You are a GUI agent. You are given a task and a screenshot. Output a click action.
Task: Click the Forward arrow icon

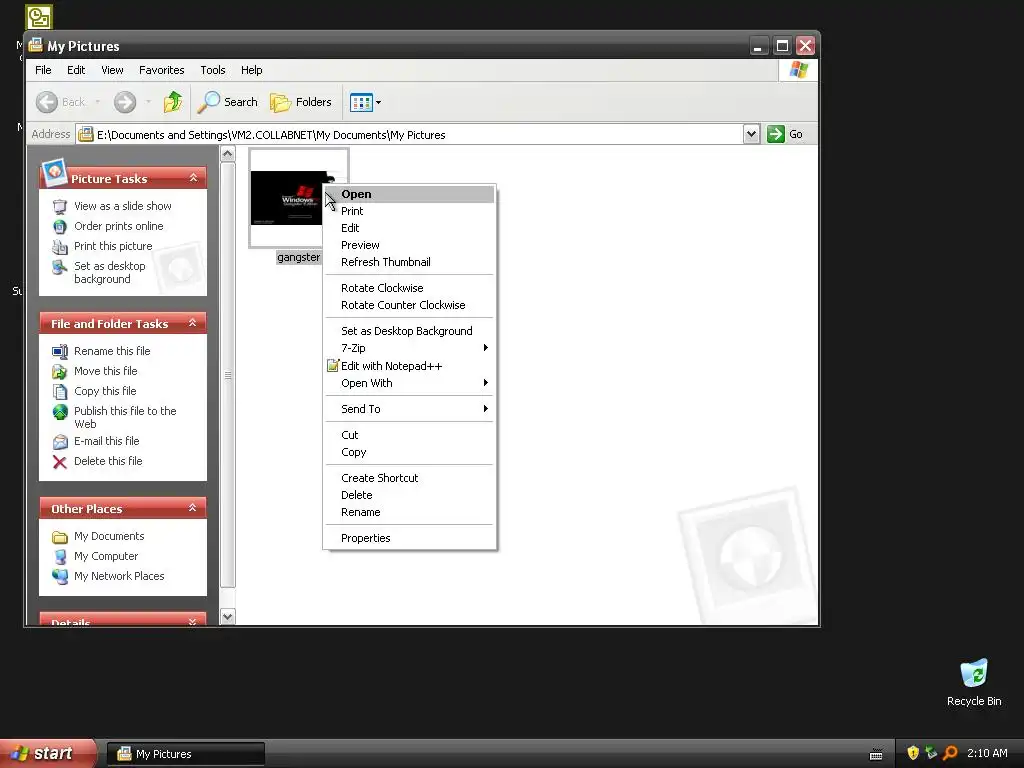pyautogui.click(x=125, y=102)
